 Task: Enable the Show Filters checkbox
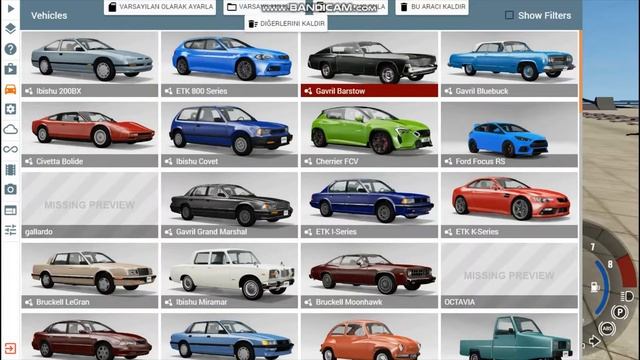[509, 15]
